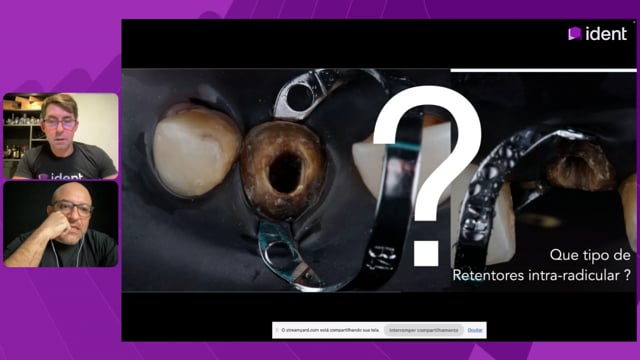Click the purple ident logo icon mark

pos(575,33)
